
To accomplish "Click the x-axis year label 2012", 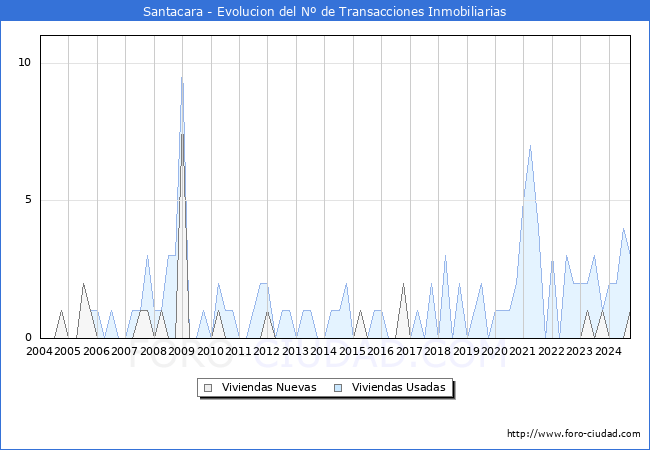I will click(267, 351).
